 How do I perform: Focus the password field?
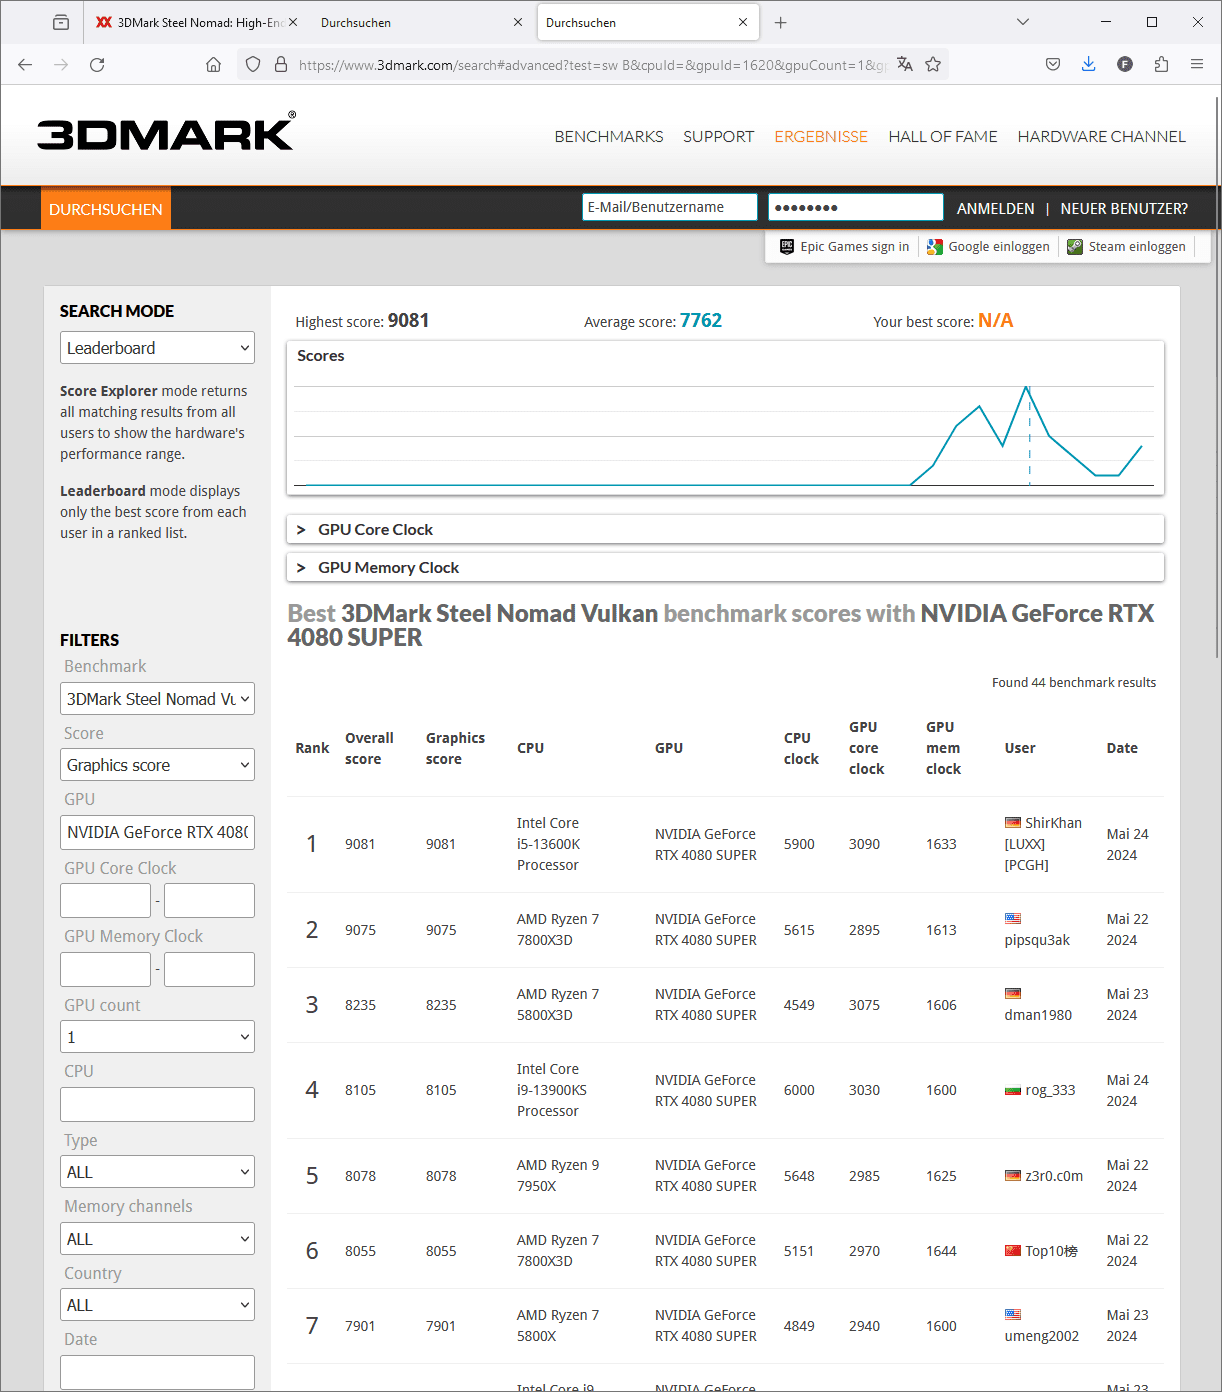[855, 207]
